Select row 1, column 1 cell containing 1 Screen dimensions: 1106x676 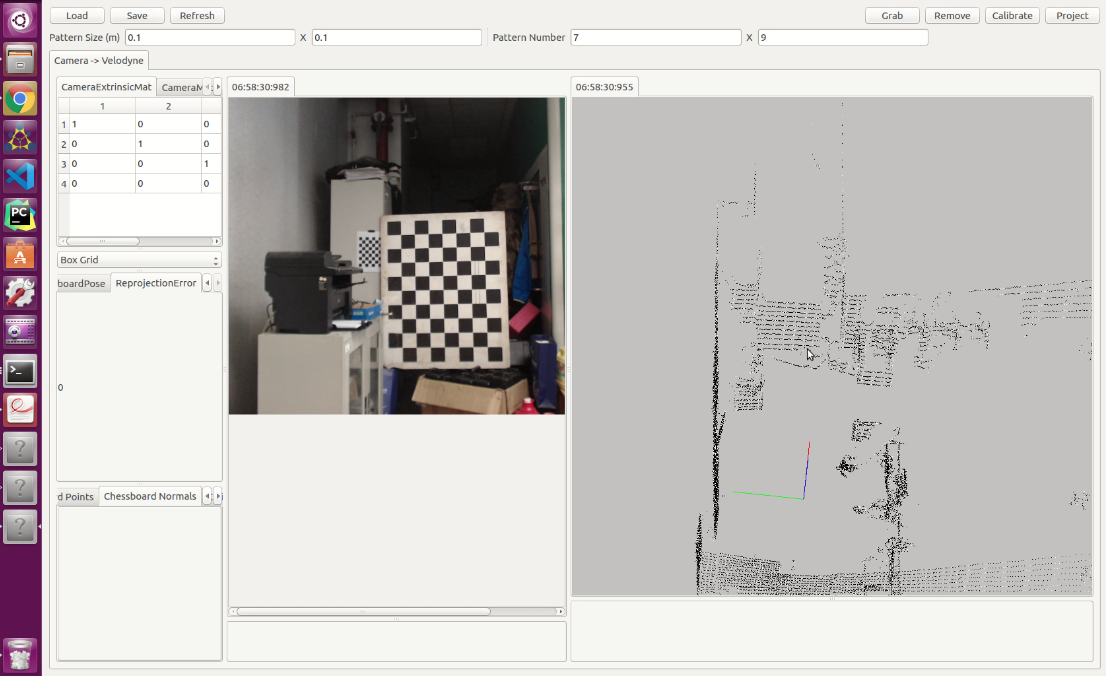pyautogui.click(x=102, y=124)
